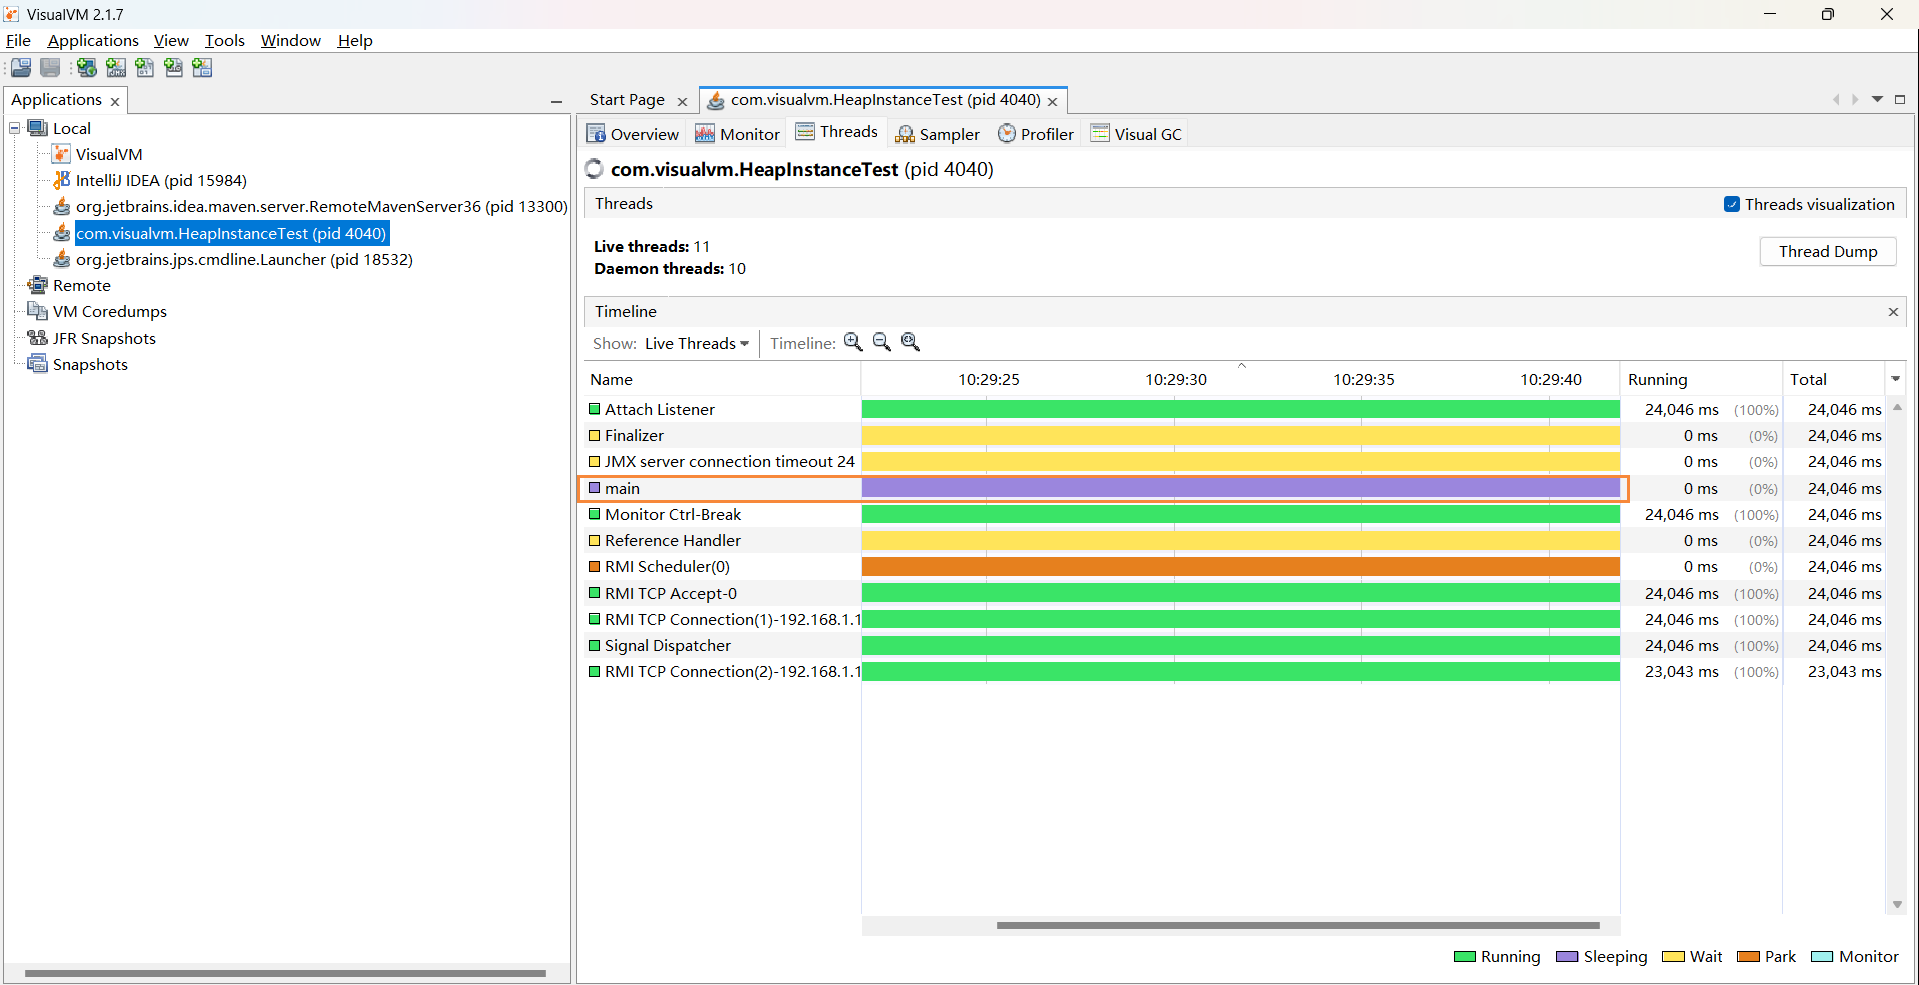This screenshot has width=1919, height=985.
Task: Click the main thread purple sleeping bar
Action: pyautogui.click(x=1240, y=488)
